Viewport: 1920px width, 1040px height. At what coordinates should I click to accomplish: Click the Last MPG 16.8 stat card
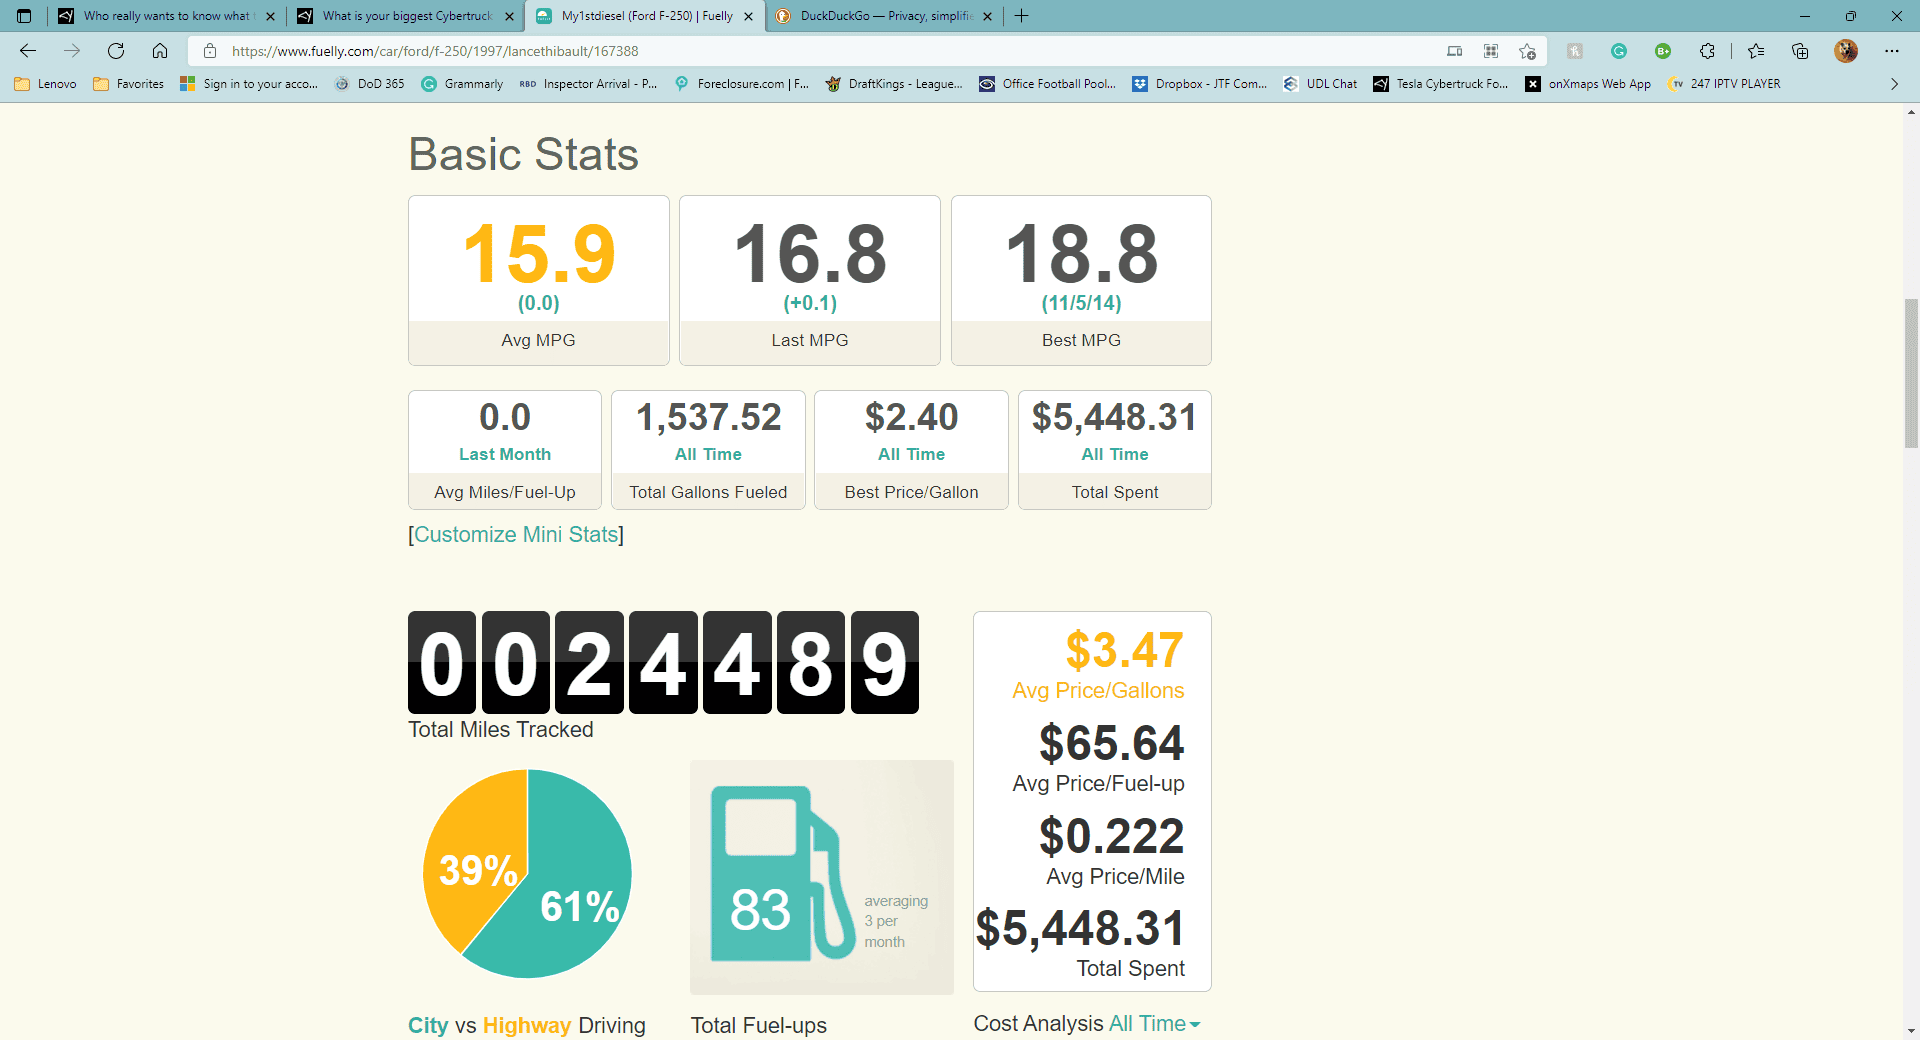coord(810,280)
